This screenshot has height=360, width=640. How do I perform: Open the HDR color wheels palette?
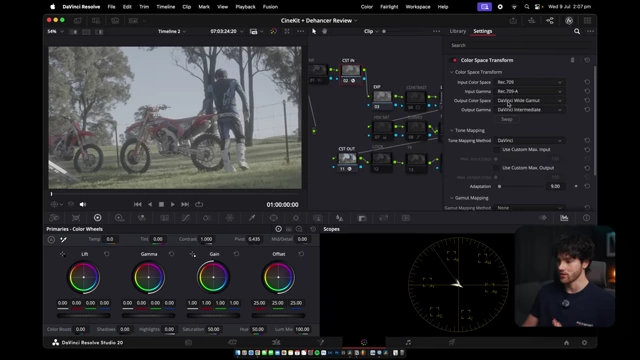tap(120, 218)
